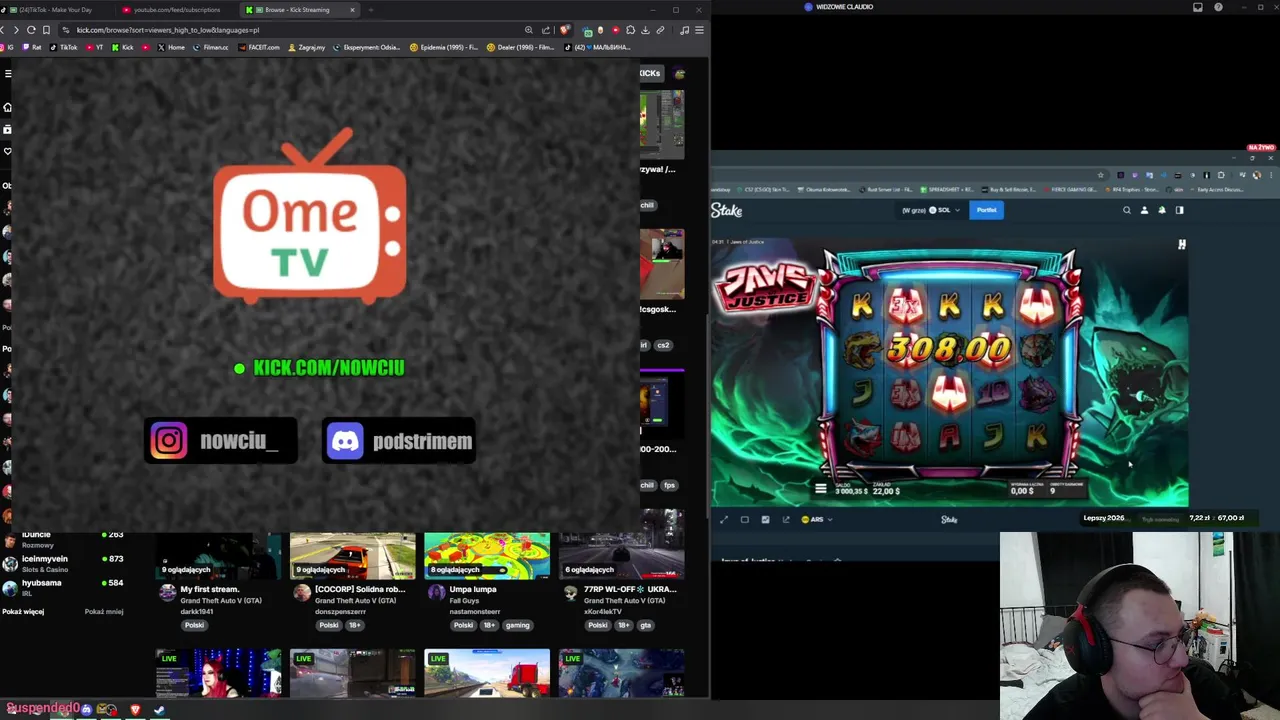This screenshot has width=1280, height=720.
Task: Open the Kick sidebar home icon
Action: [8, 107]
